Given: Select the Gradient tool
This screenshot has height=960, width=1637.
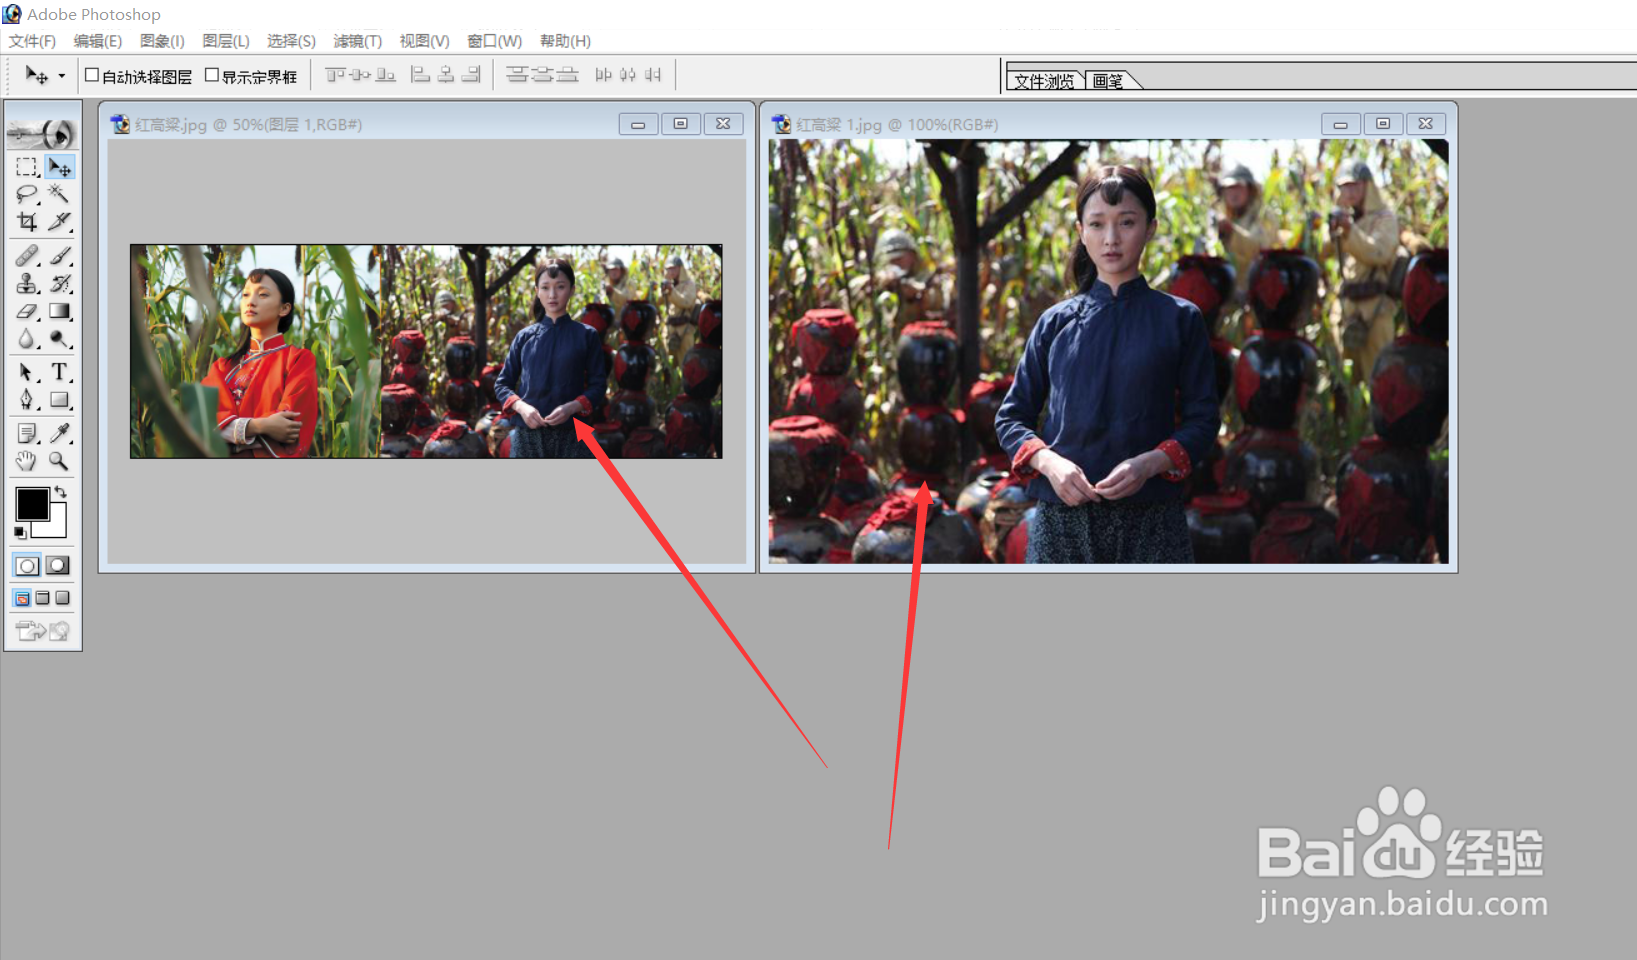Looking at the screenshot, I should point(60,312).
